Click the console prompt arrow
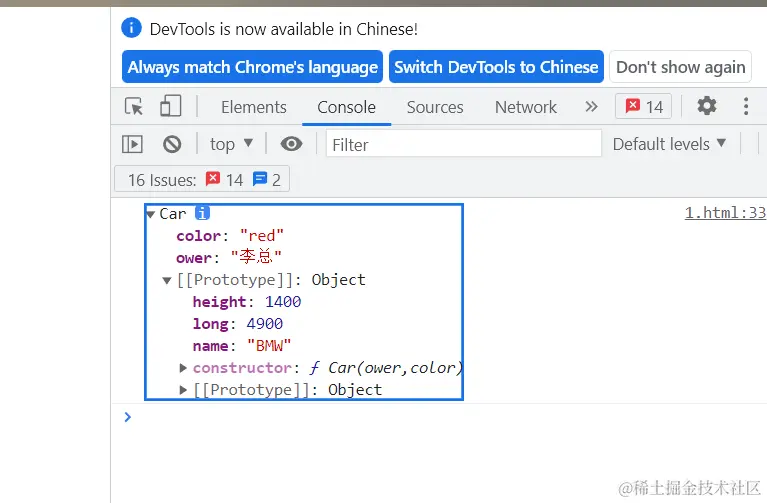 pos(128,417)
